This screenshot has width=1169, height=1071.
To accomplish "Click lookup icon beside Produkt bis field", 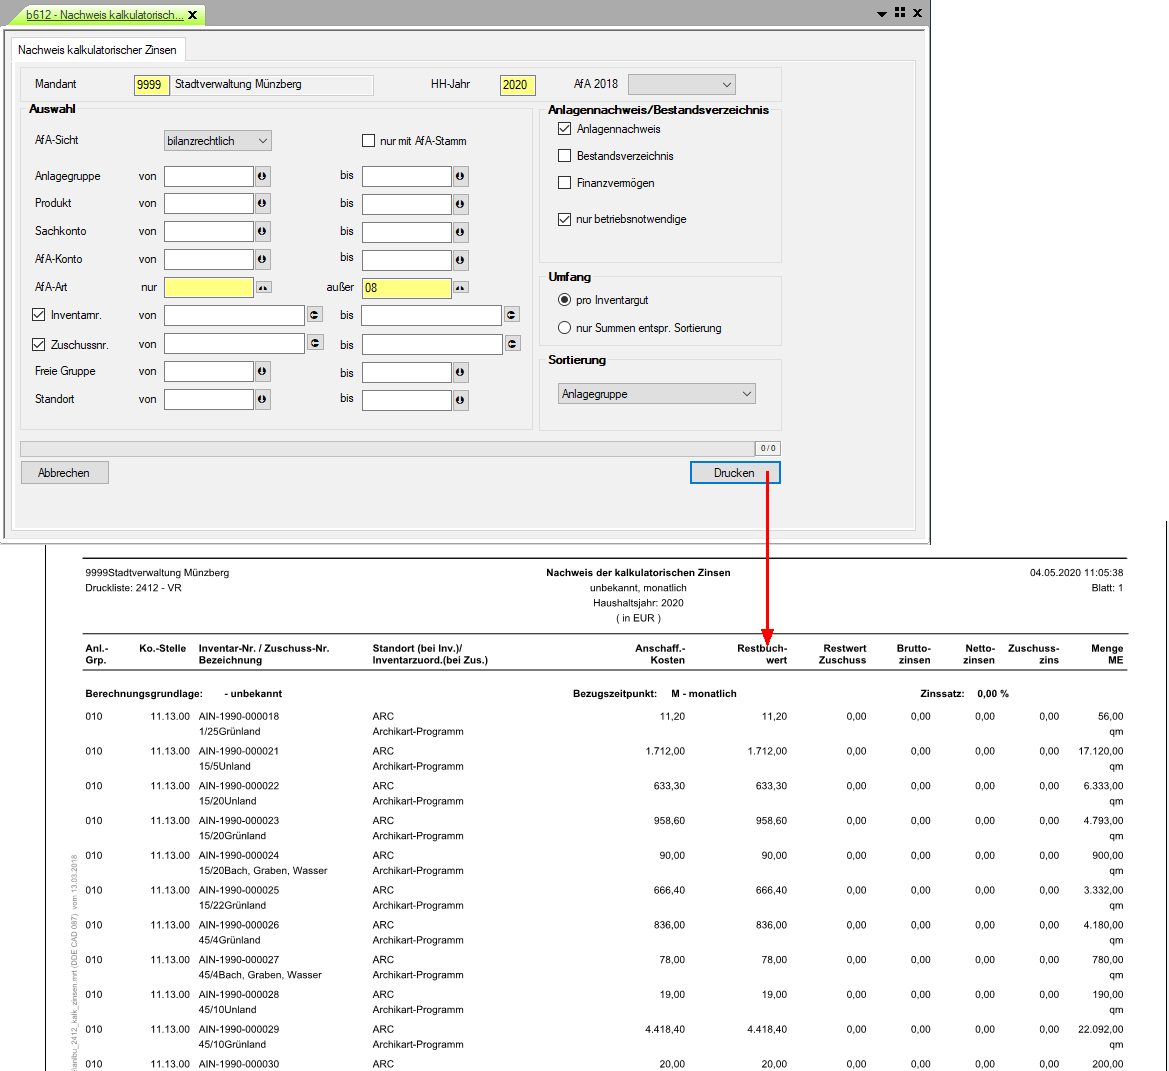I will pos(460,204).
